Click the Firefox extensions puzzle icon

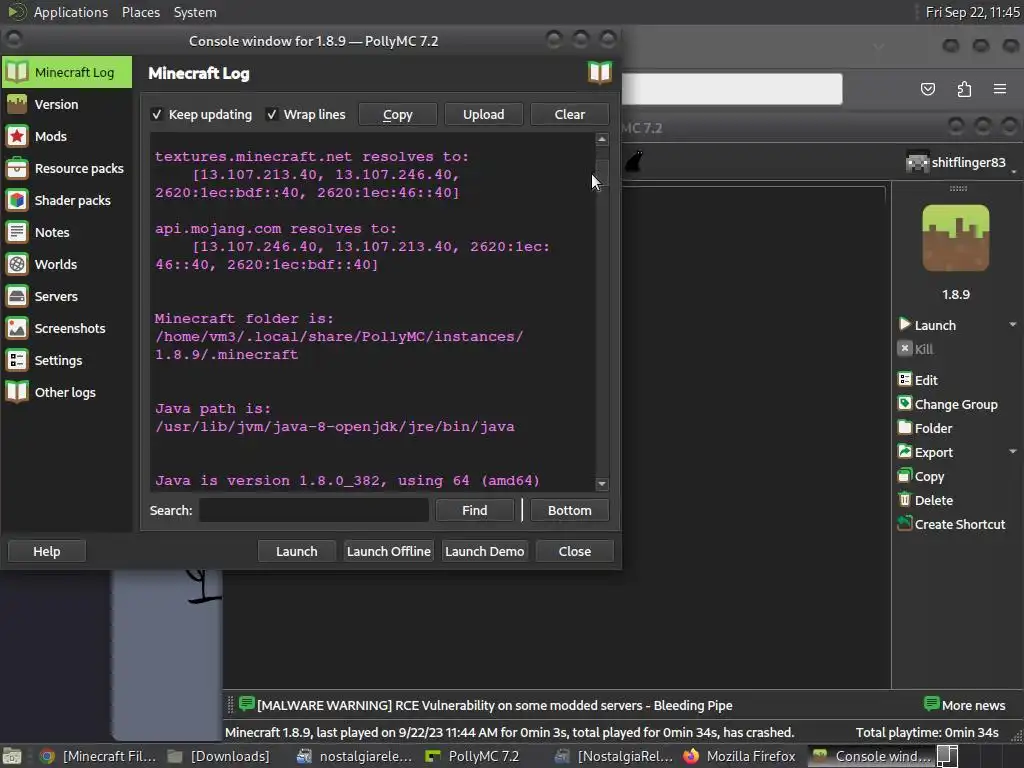pyautogui.click(x=964, y=89)
